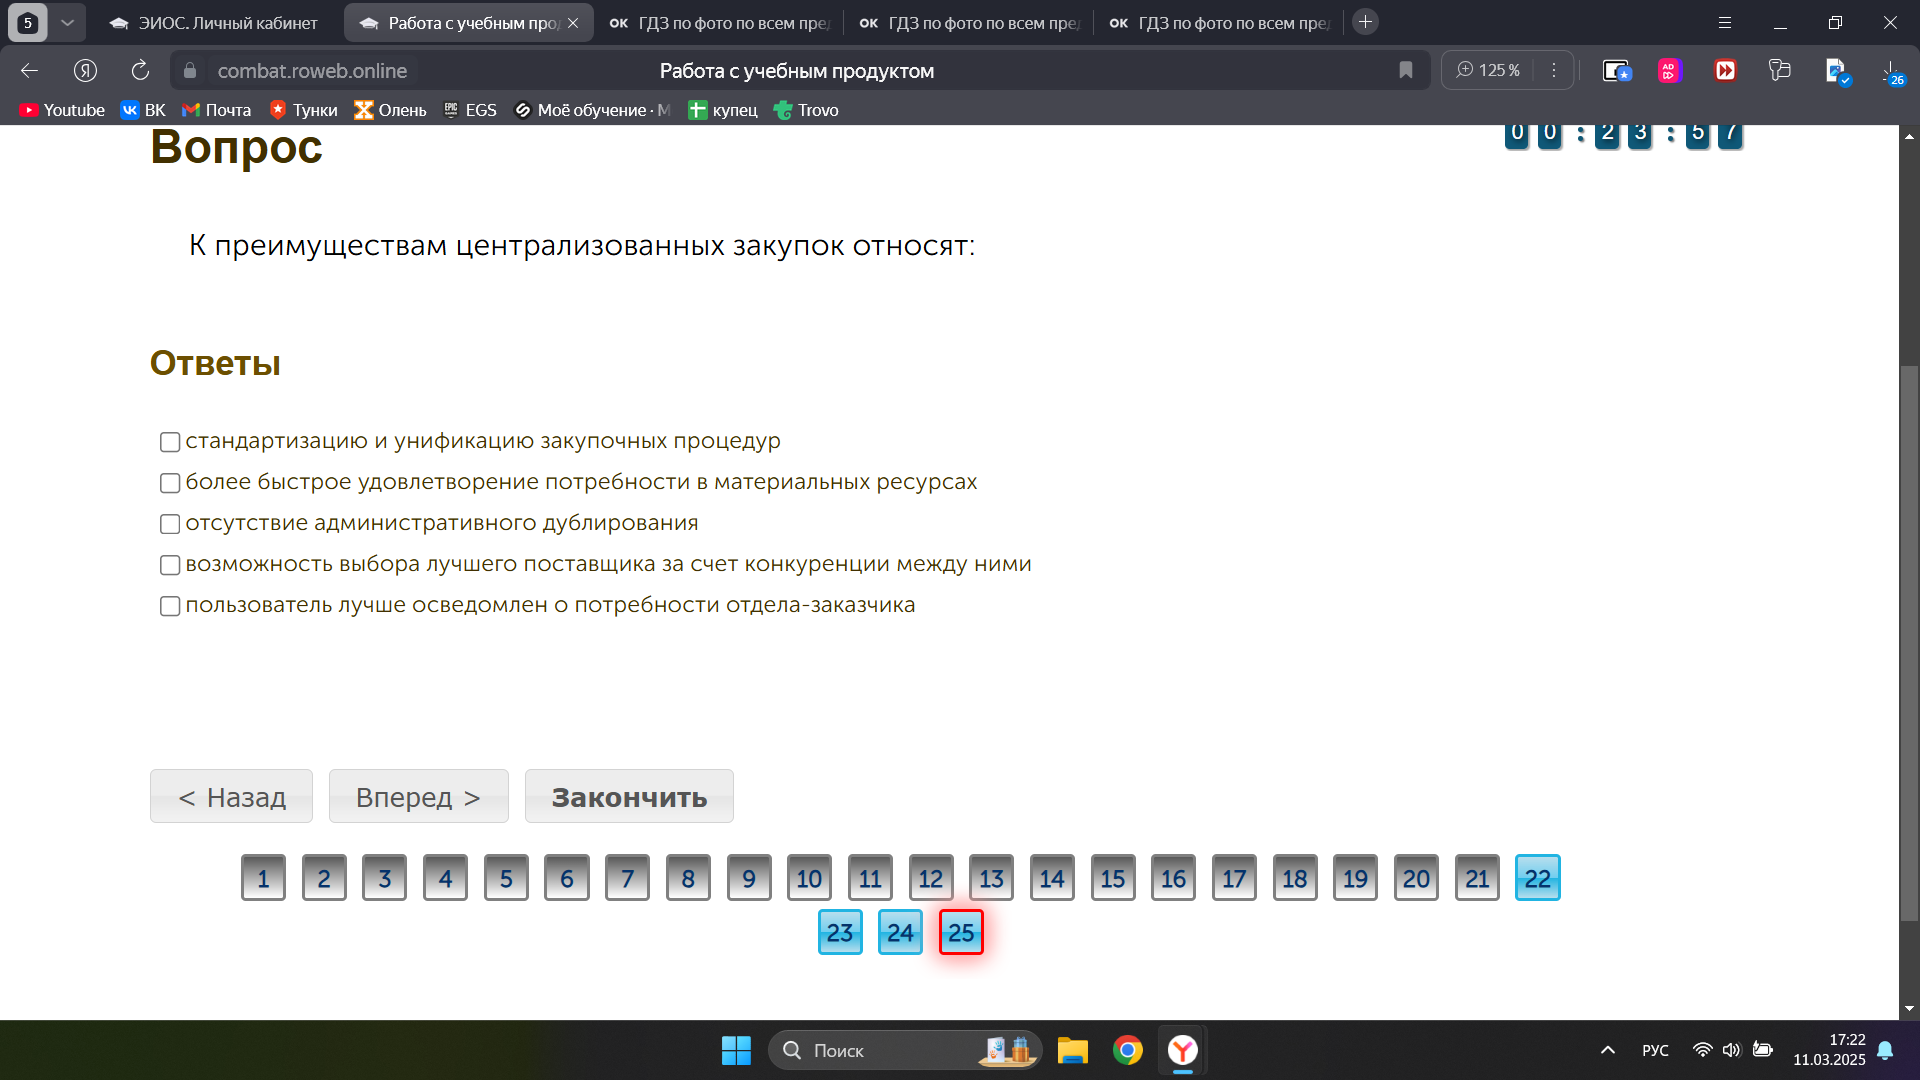Image resolution: width=1920 pixels, height=1080 pixels.
Task: Jump to question 25 outlined in red
Action: [x=961, y=932]
